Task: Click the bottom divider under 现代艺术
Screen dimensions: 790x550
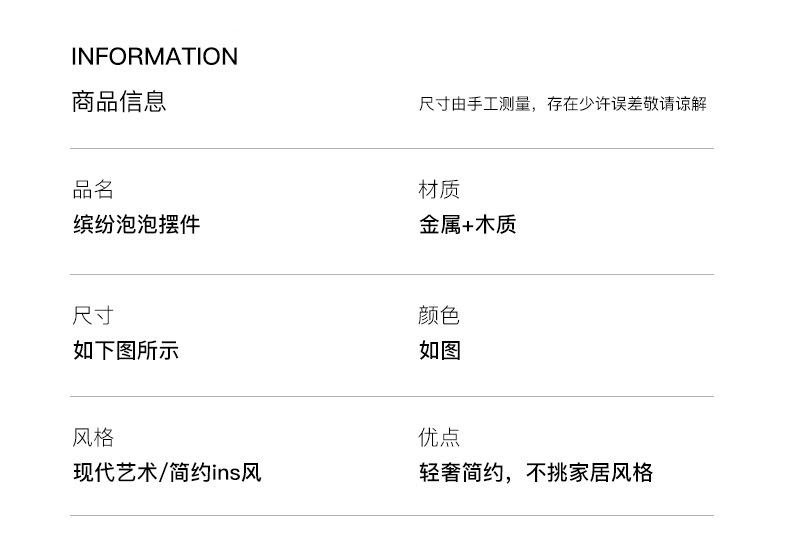Action: (392, 515)
